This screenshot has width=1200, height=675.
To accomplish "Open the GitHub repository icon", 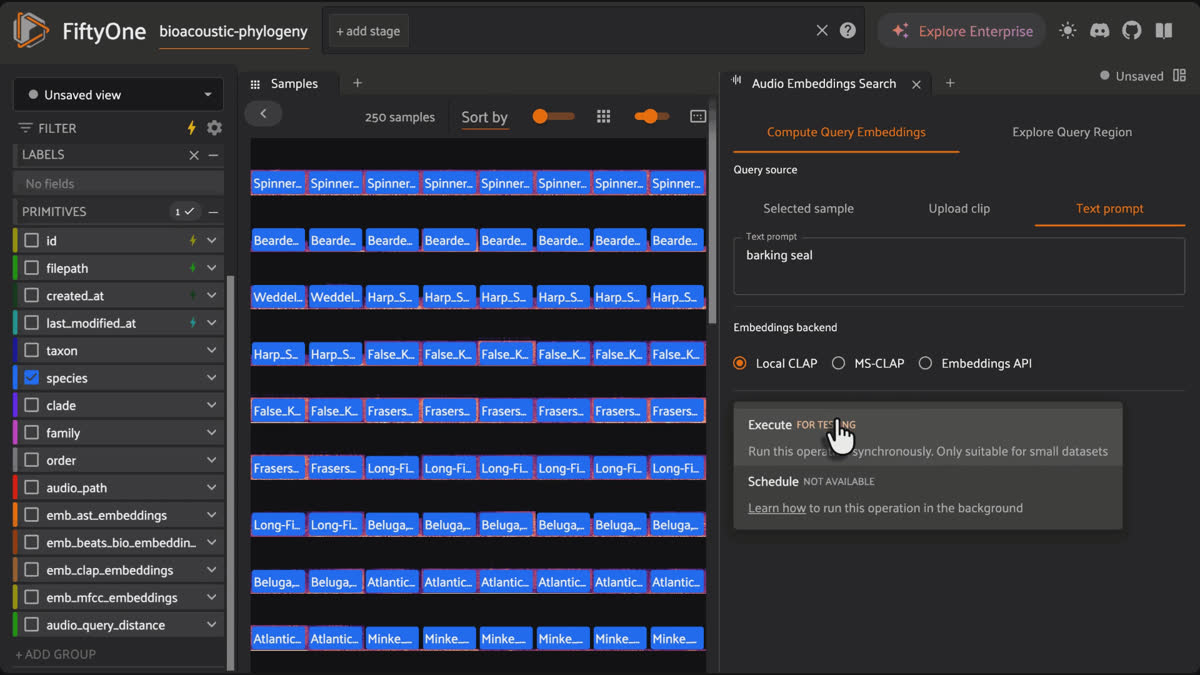I will coord(1131,31).
